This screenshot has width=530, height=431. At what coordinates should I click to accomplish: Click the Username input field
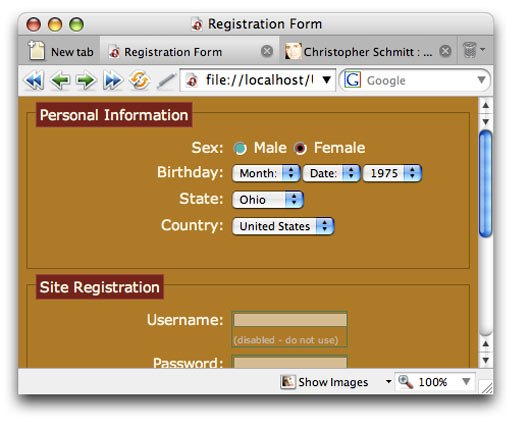pos(290,320)
